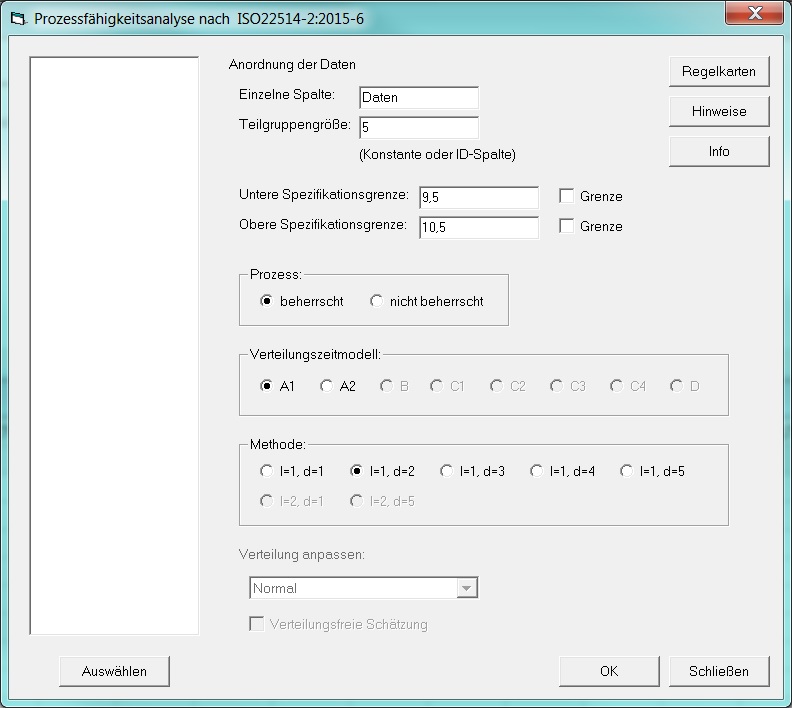792x708 pixels.
Task: Click the 'Anordnung der Daten' heading
Action: pyautogui.click(x=292, y=65)
